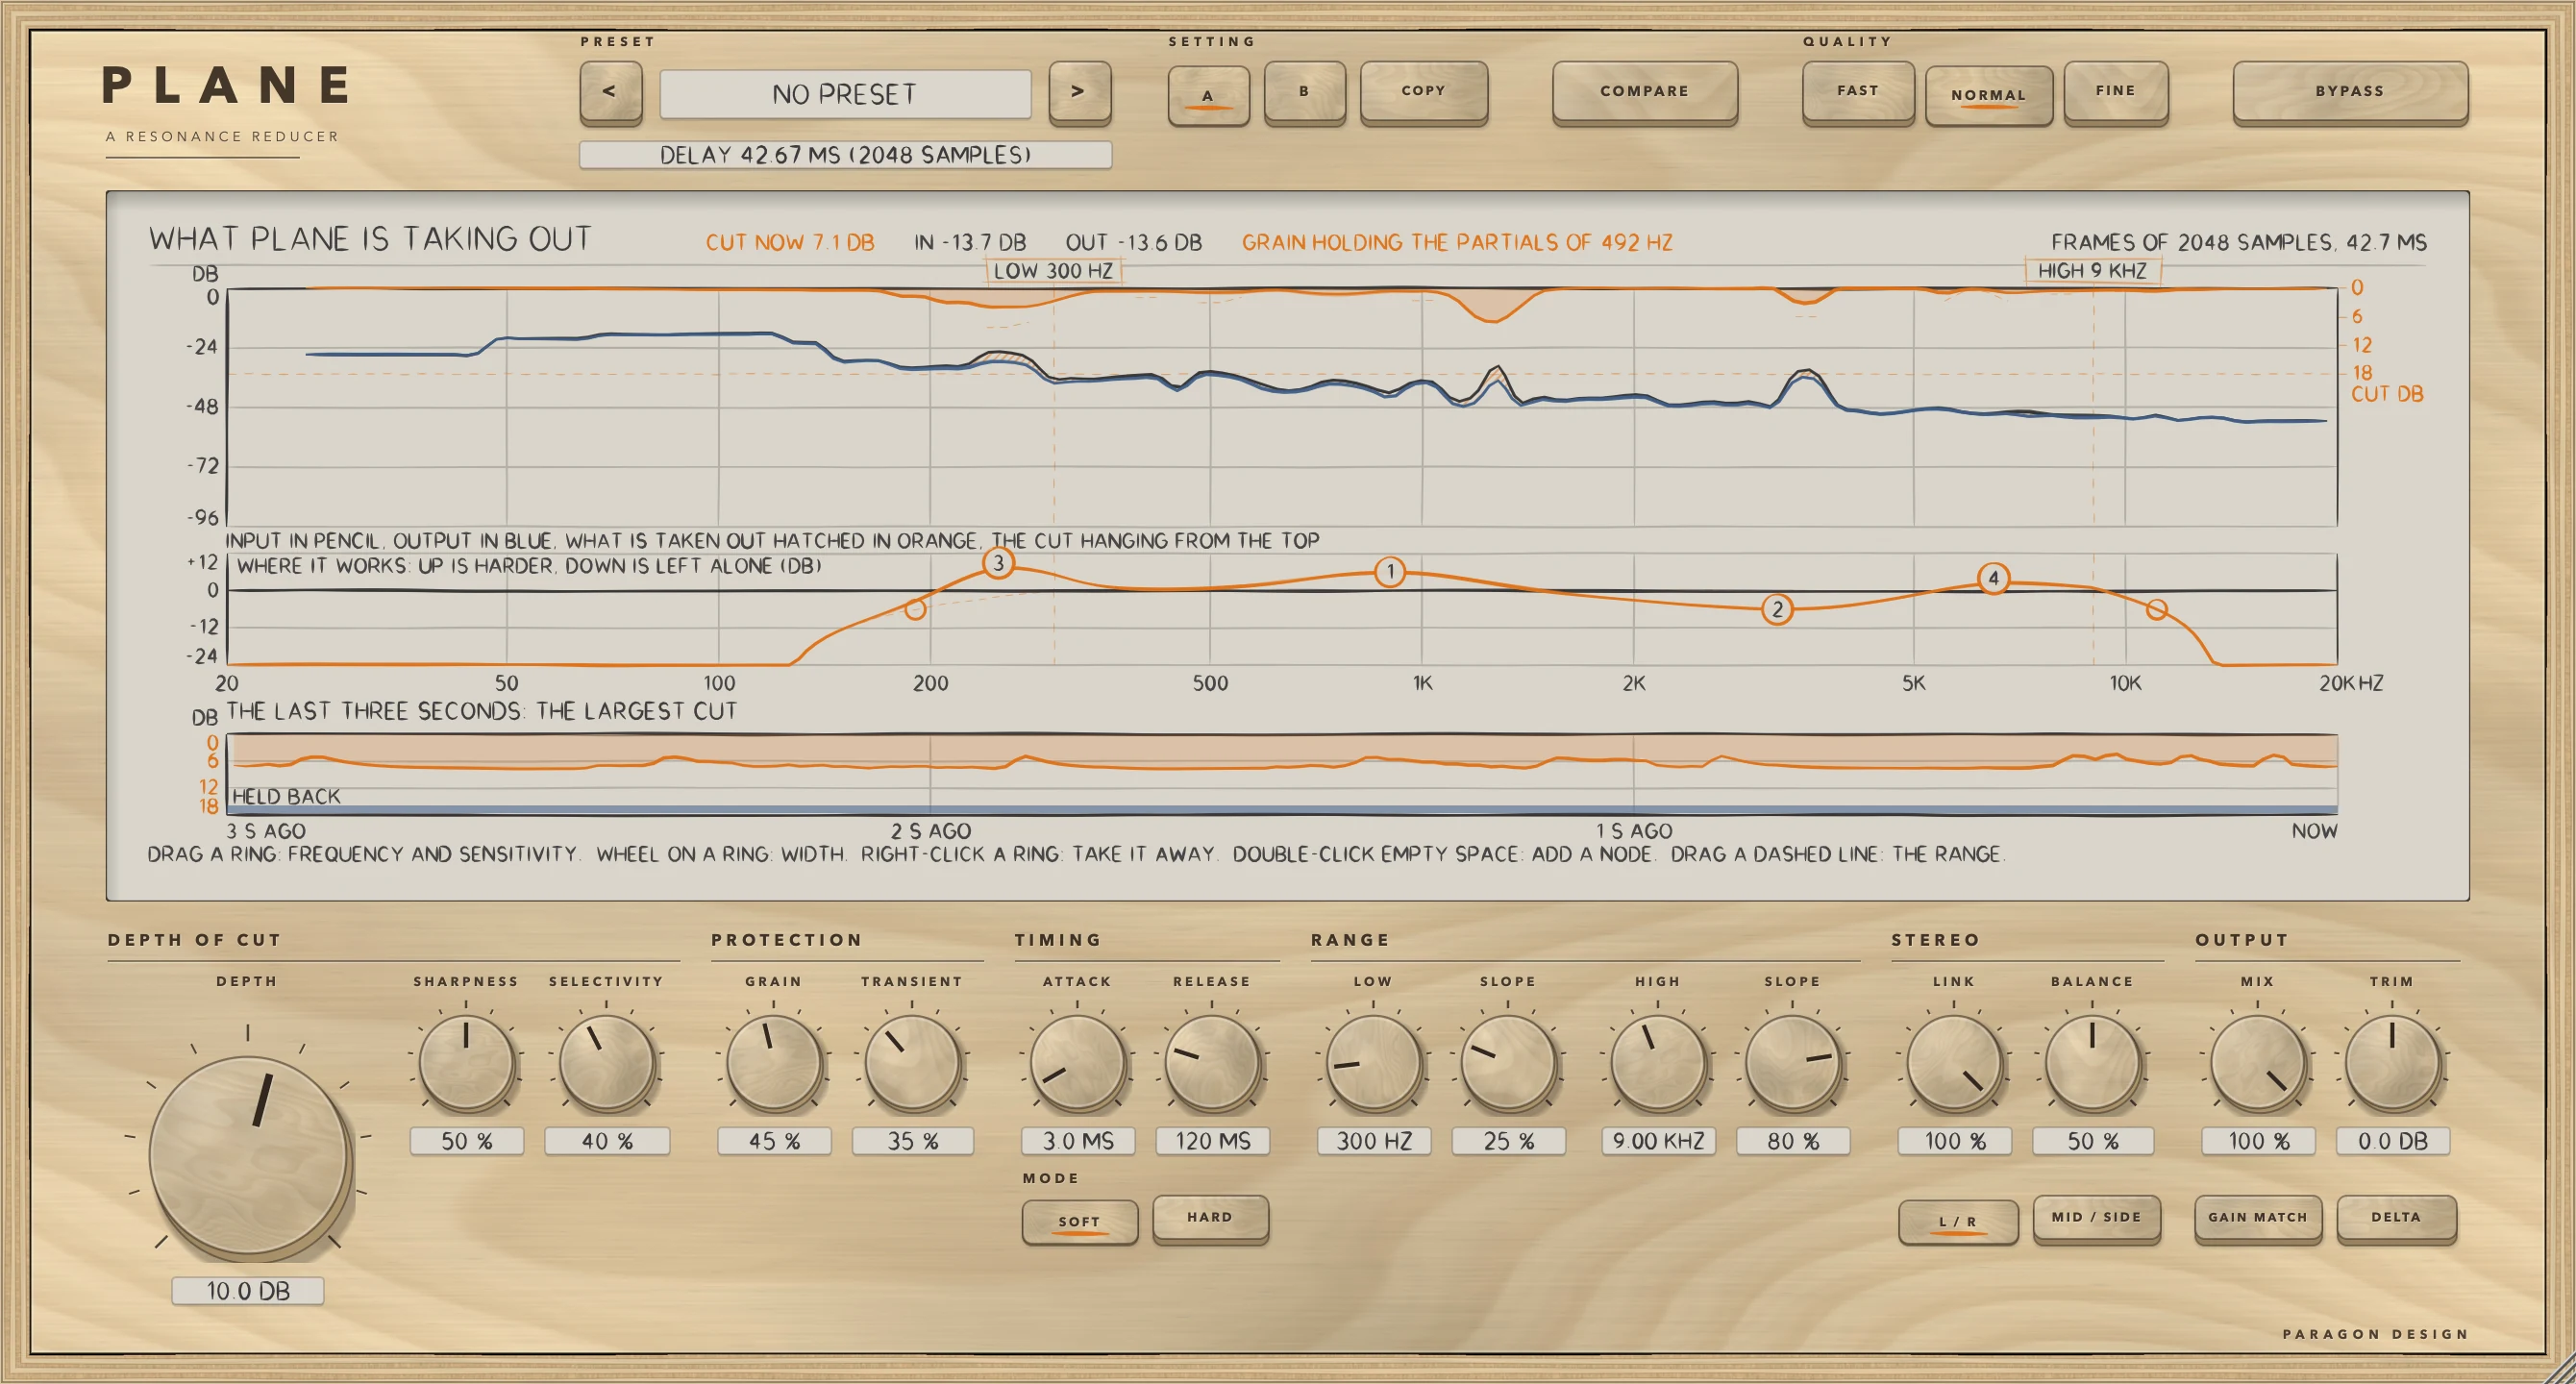Go to the next preset with the right arrow
This screenshot has height=1384, width=2576.
point(1079,92)
